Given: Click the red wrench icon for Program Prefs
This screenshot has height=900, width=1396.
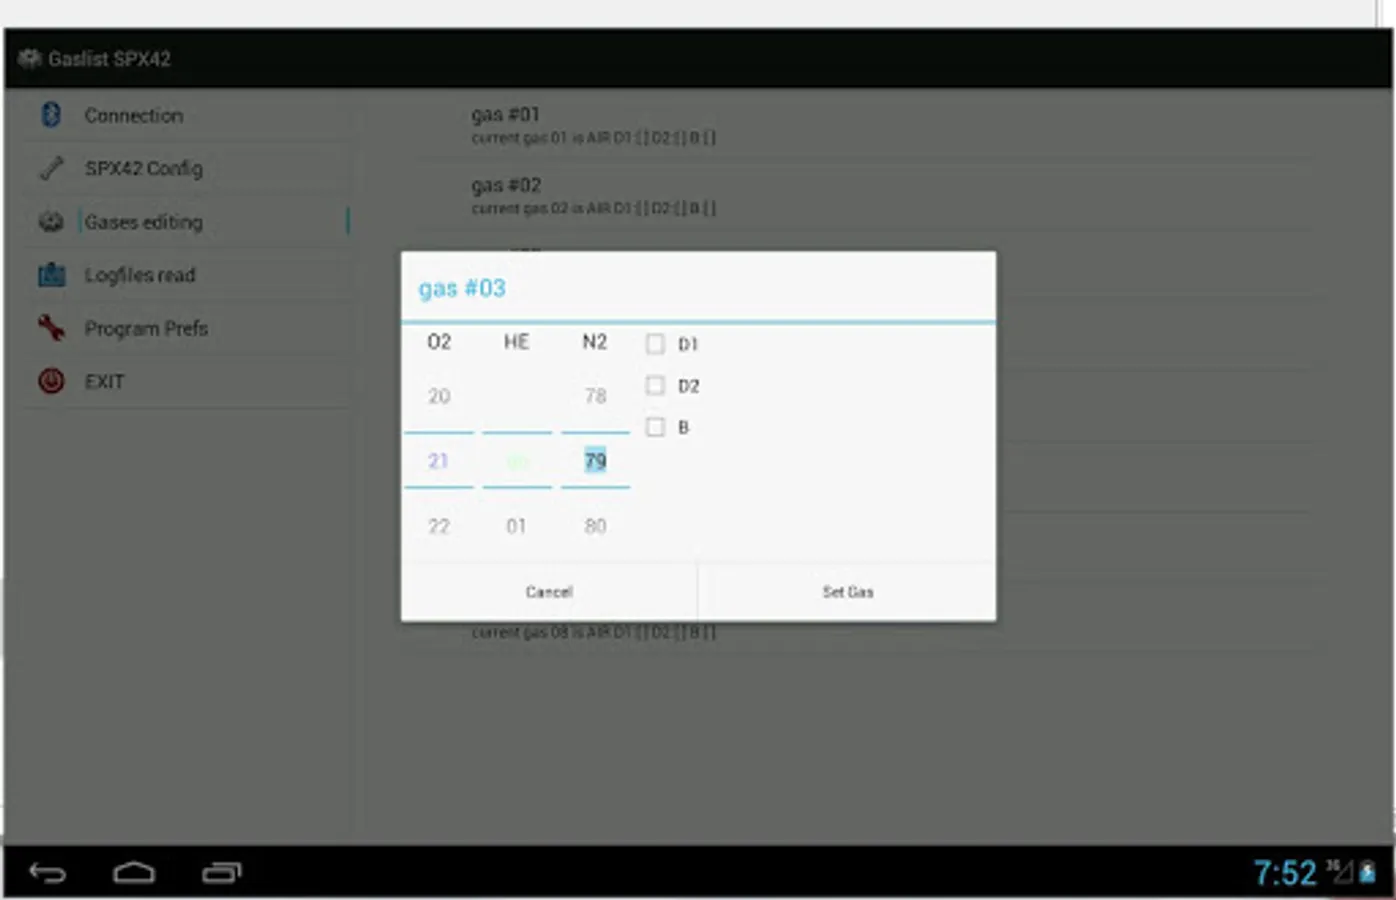Looking at the screenshot, I should pos(50,328).
